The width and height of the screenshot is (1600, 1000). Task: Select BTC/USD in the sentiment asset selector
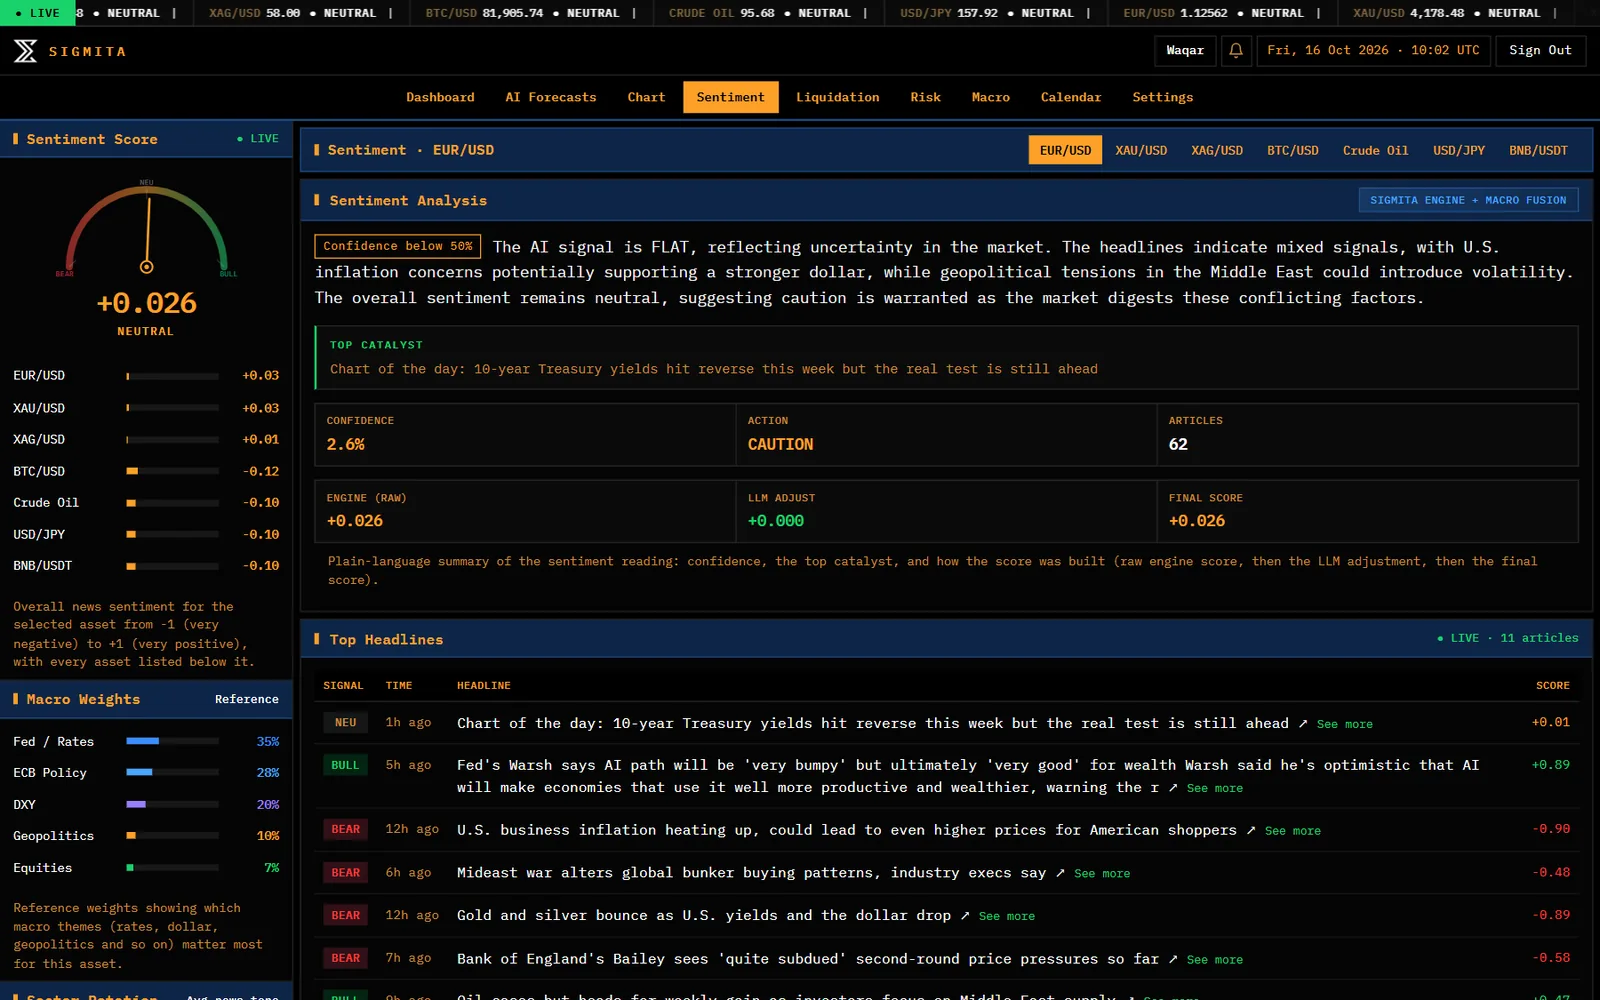point(1293,150)
